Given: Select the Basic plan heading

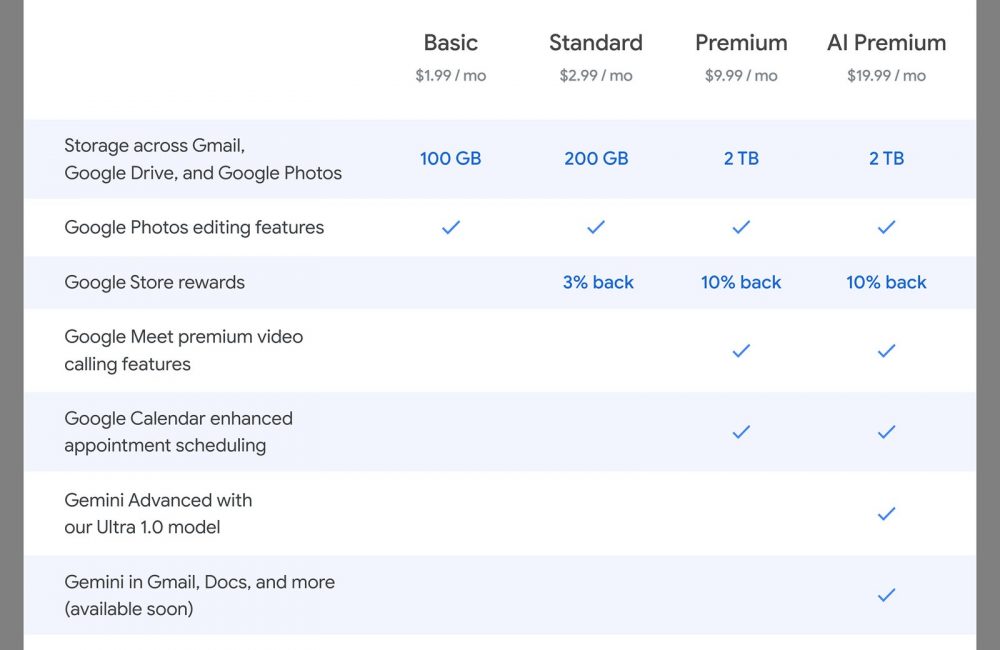Looking at the screenshot, I should [451, 43].
